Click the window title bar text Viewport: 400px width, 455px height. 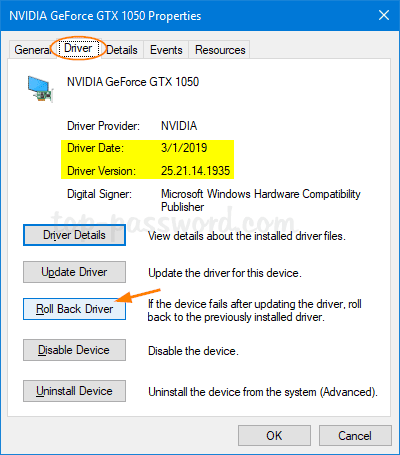click(x=105, y=16)
